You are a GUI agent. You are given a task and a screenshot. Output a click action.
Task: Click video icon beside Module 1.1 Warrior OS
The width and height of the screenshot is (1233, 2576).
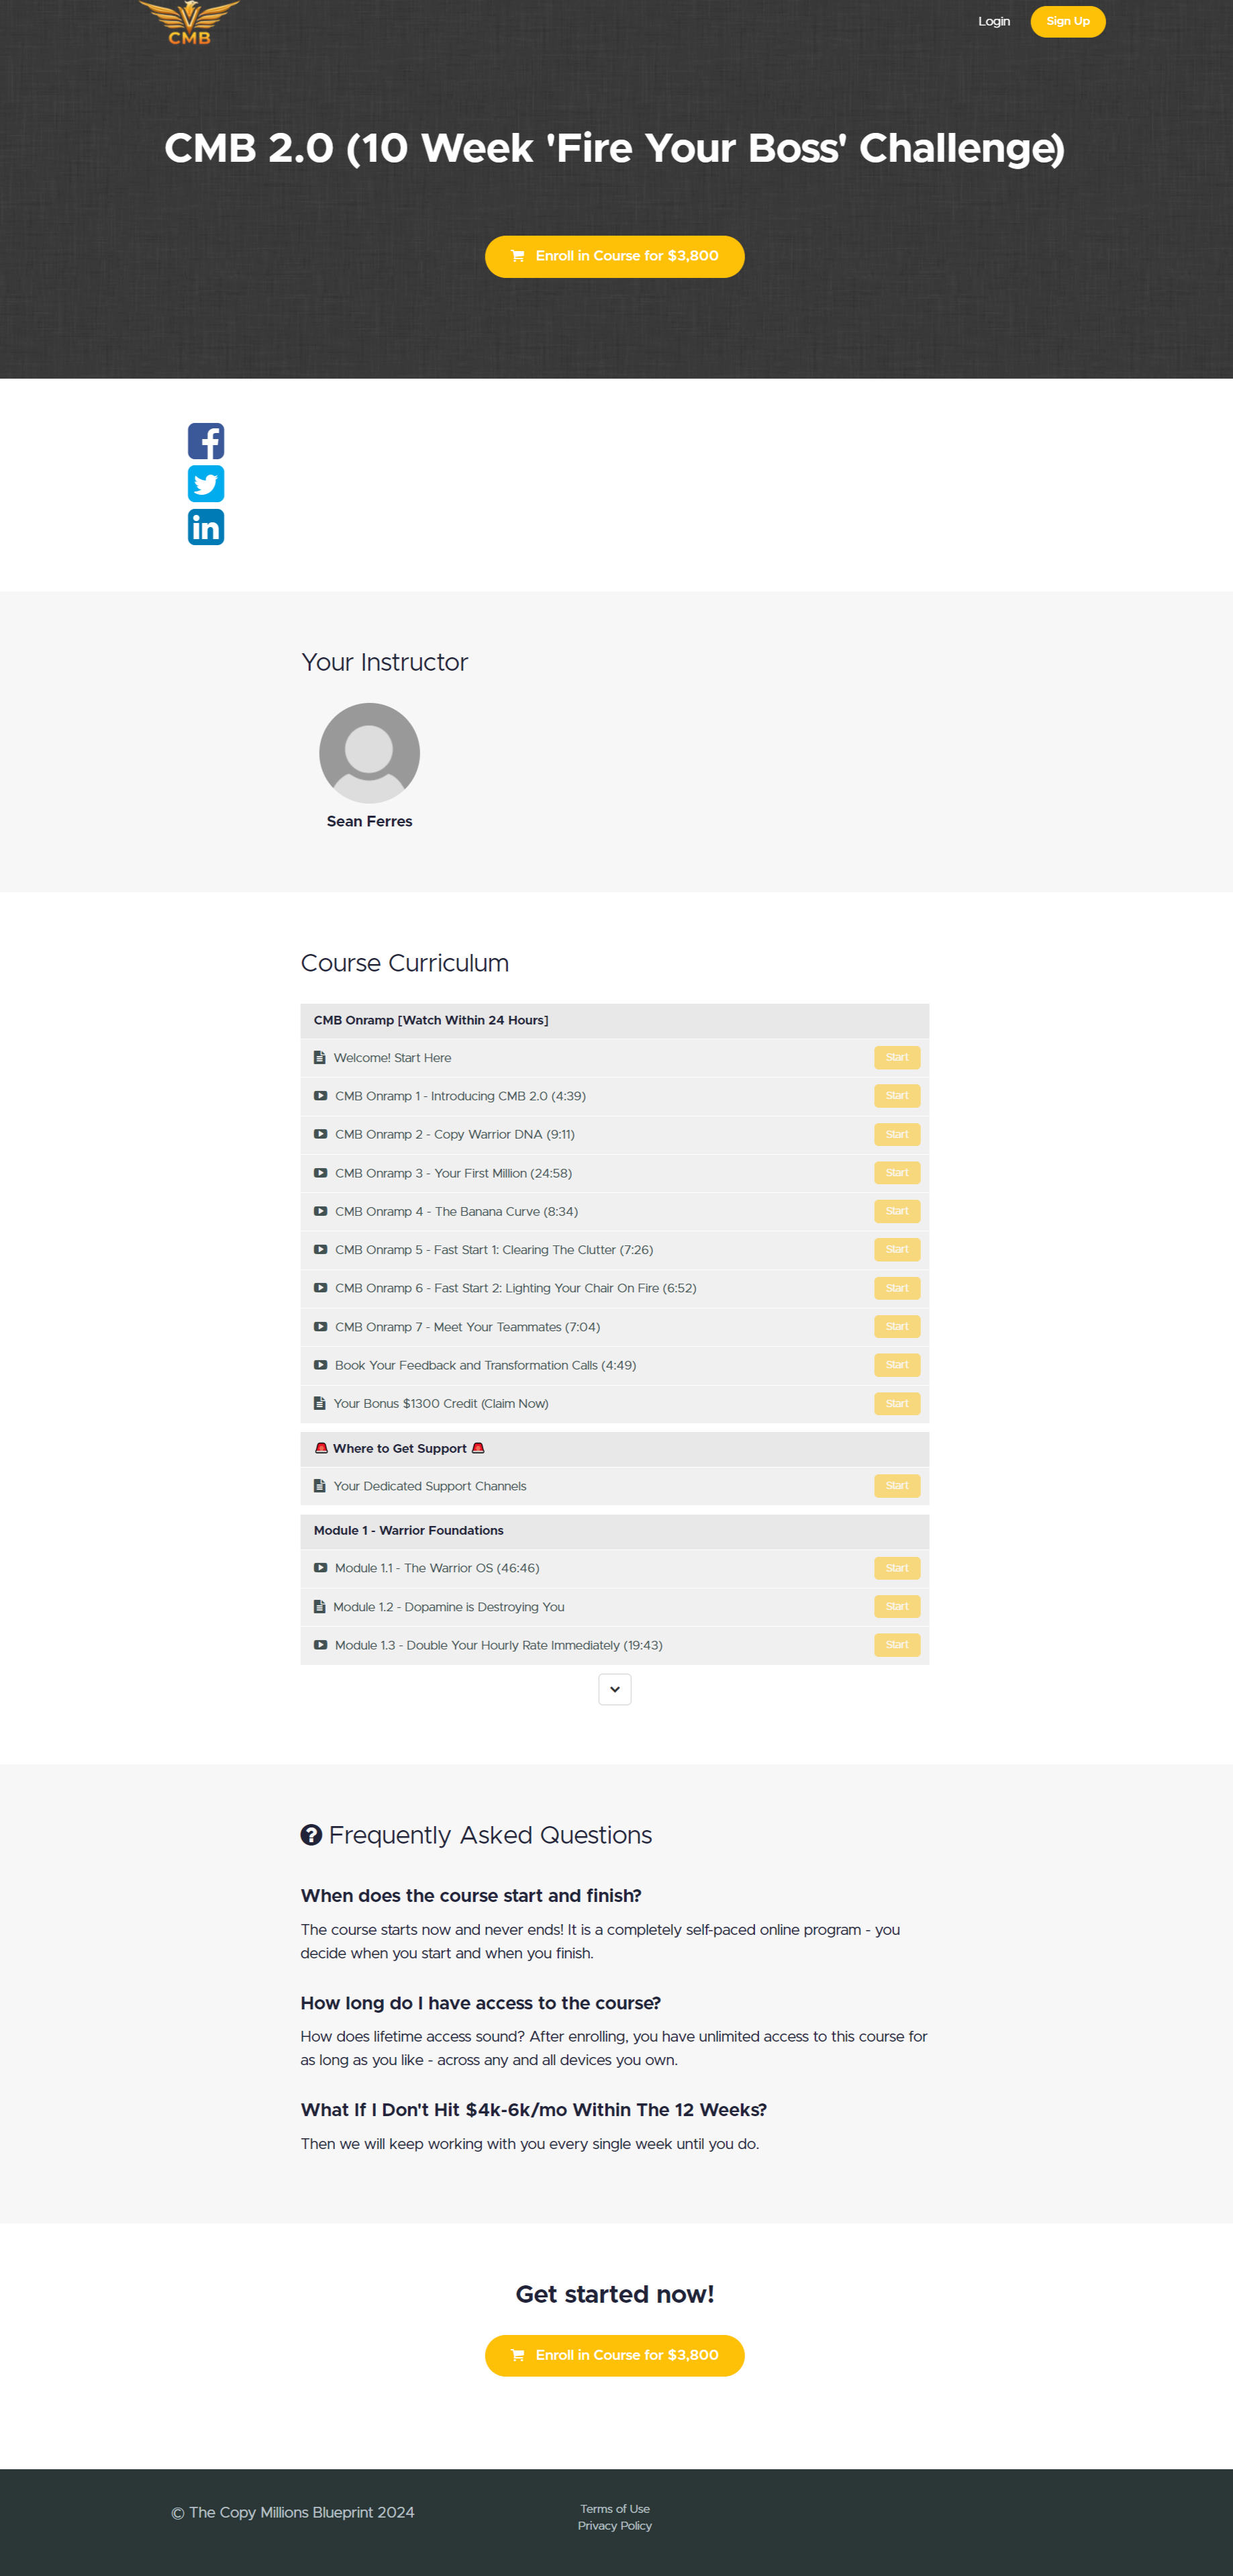(320, 1568)
